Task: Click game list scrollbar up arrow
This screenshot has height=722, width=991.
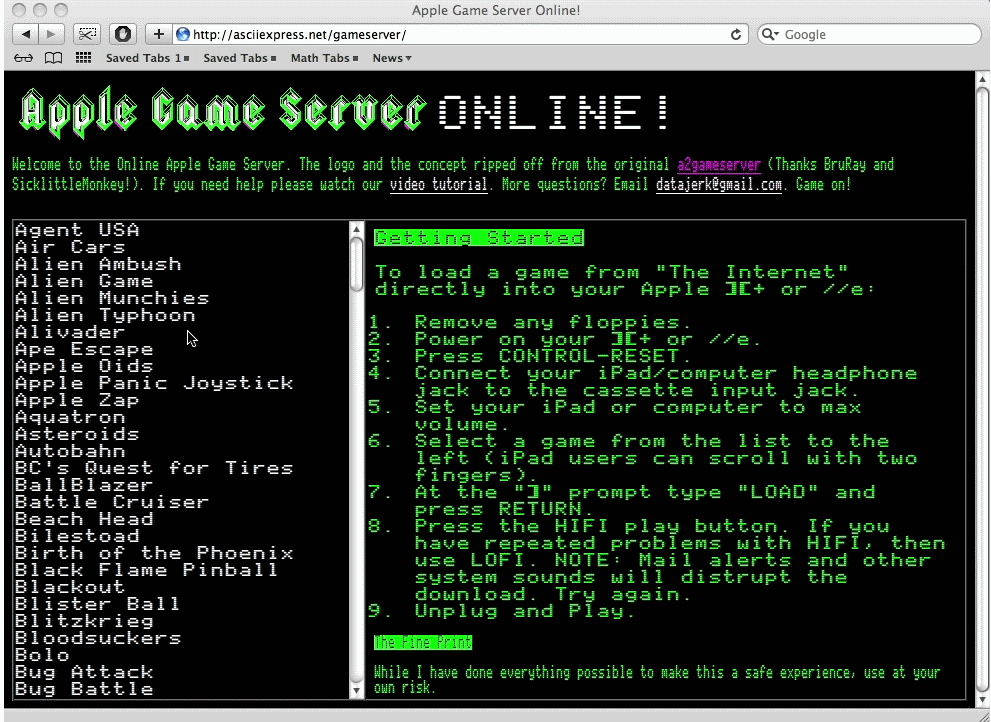Action: point(356,229)
